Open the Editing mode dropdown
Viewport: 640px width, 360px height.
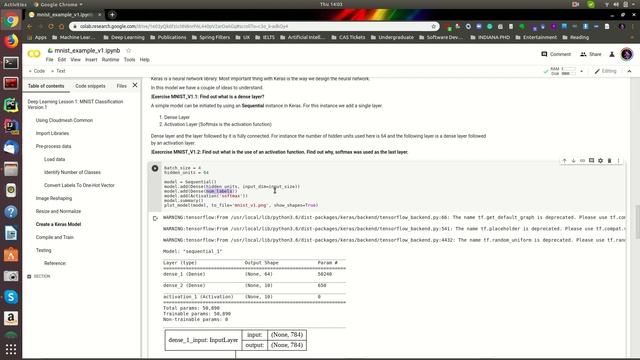605,71
